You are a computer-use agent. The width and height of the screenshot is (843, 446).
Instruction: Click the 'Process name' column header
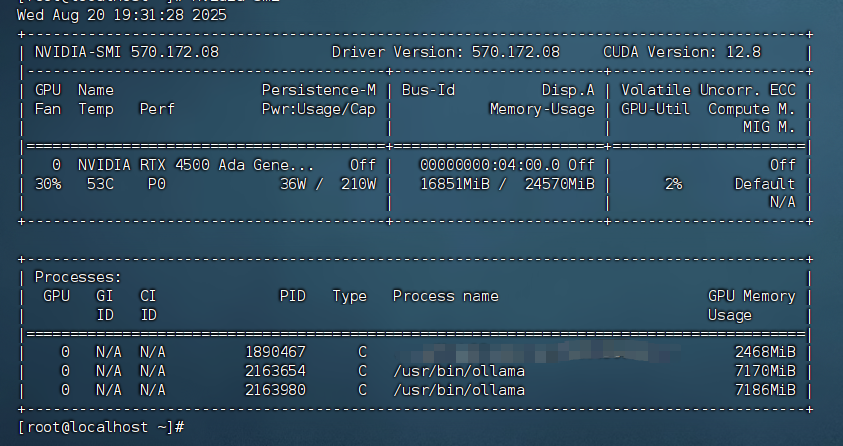click(446, 296)
